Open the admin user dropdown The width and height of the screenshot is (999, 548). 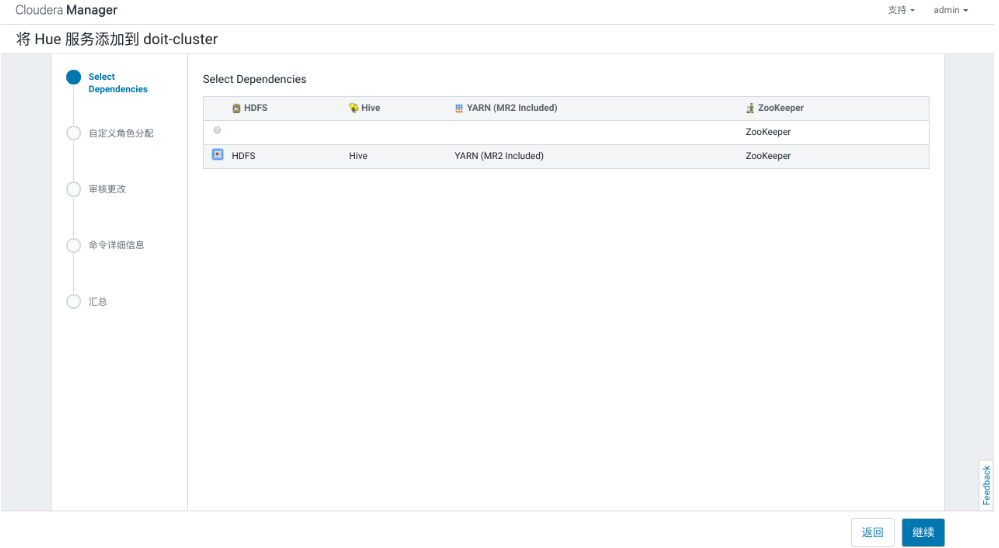tap(951, 10)
